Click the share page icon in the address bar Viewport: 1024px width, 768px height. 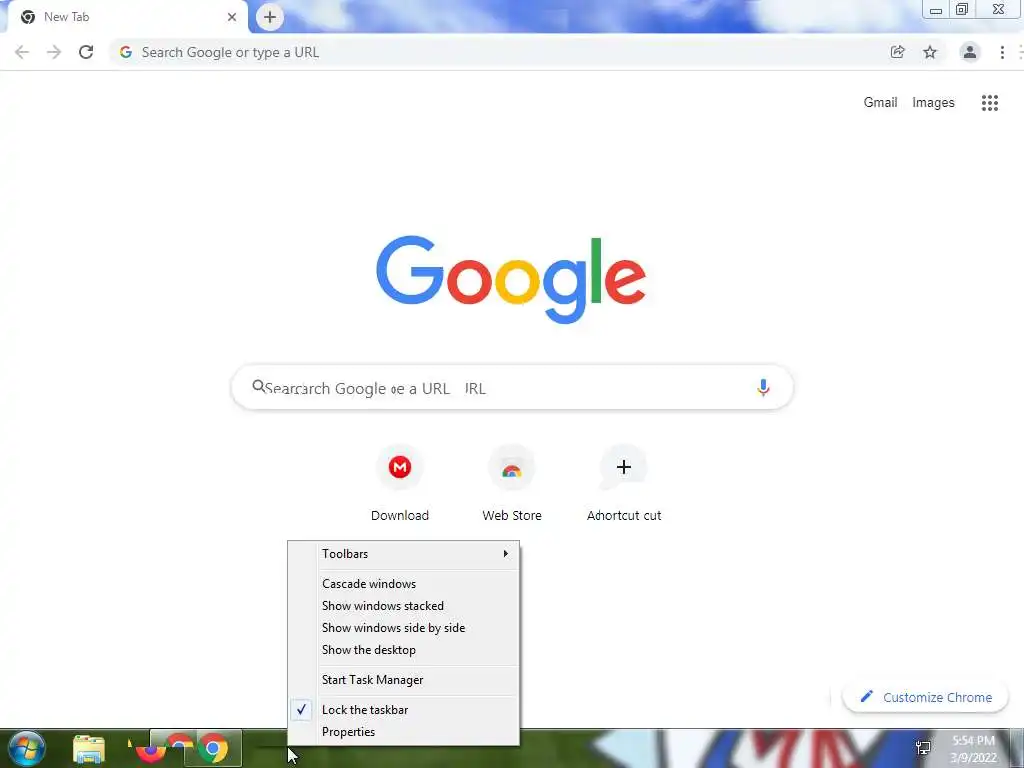[x=897, y=52]
